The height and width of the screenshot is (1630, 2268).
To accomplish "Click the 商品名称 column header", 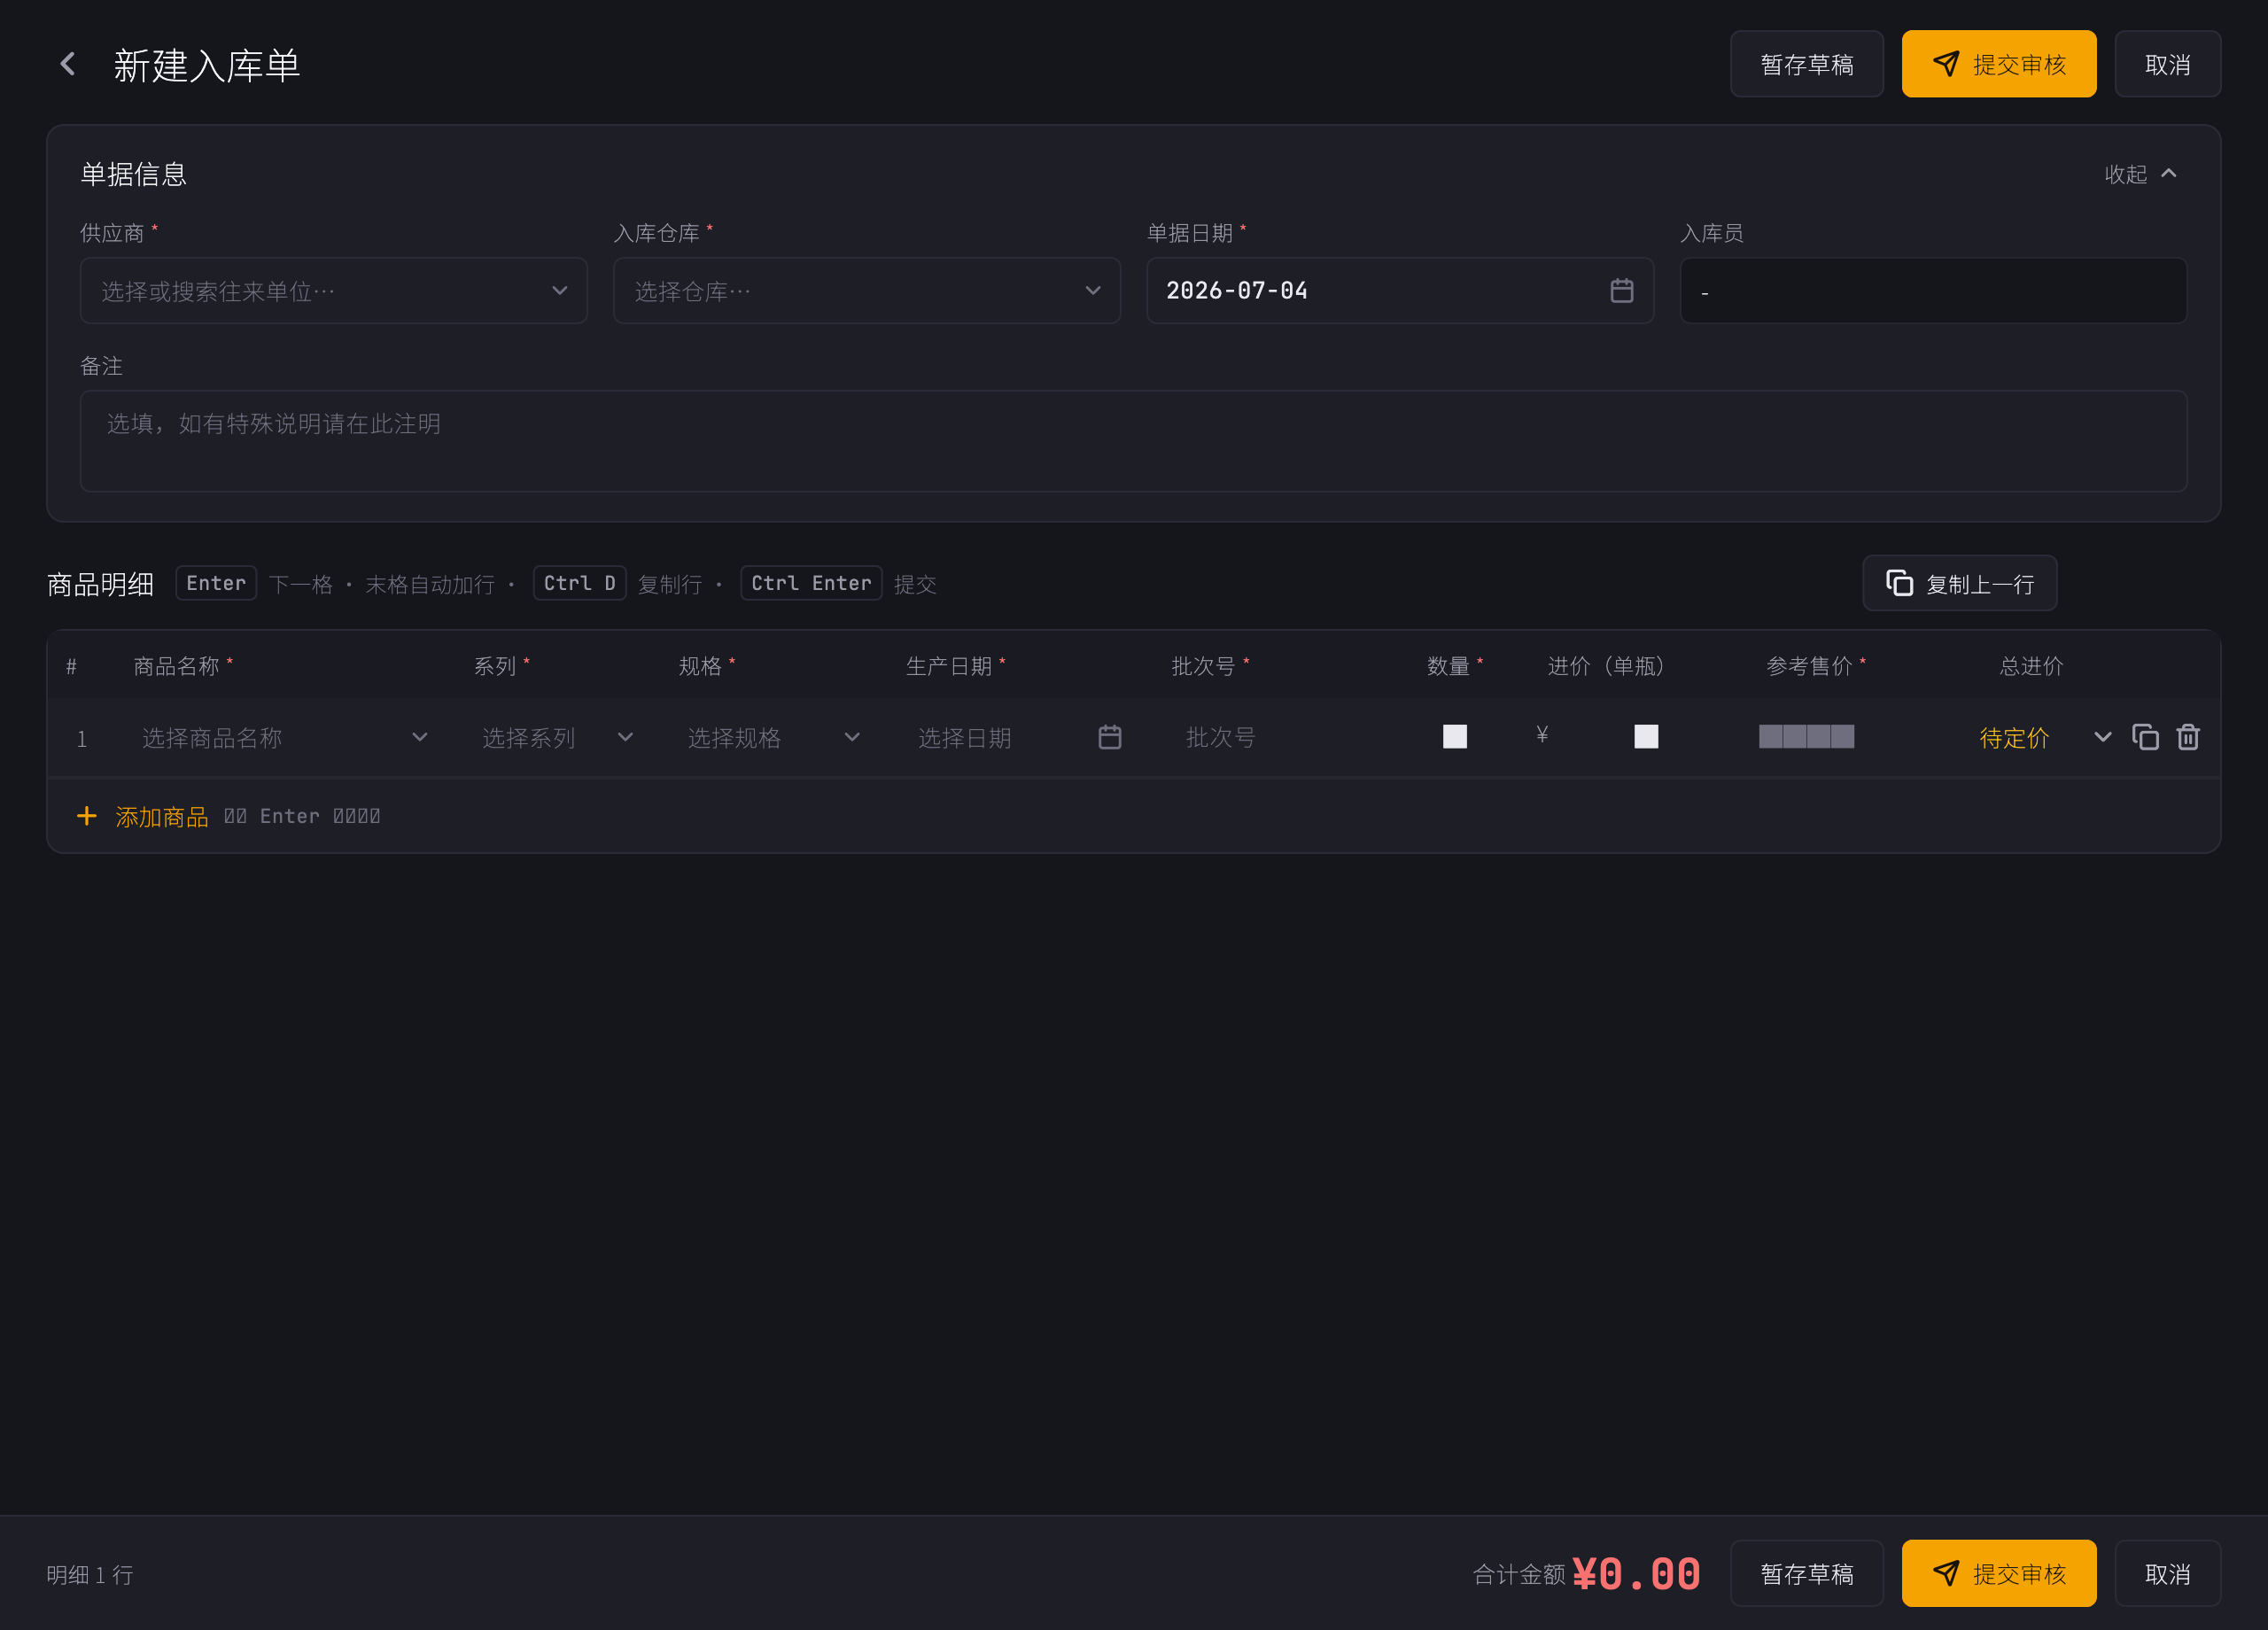I will pyautogui.click(x=177, y=666).
